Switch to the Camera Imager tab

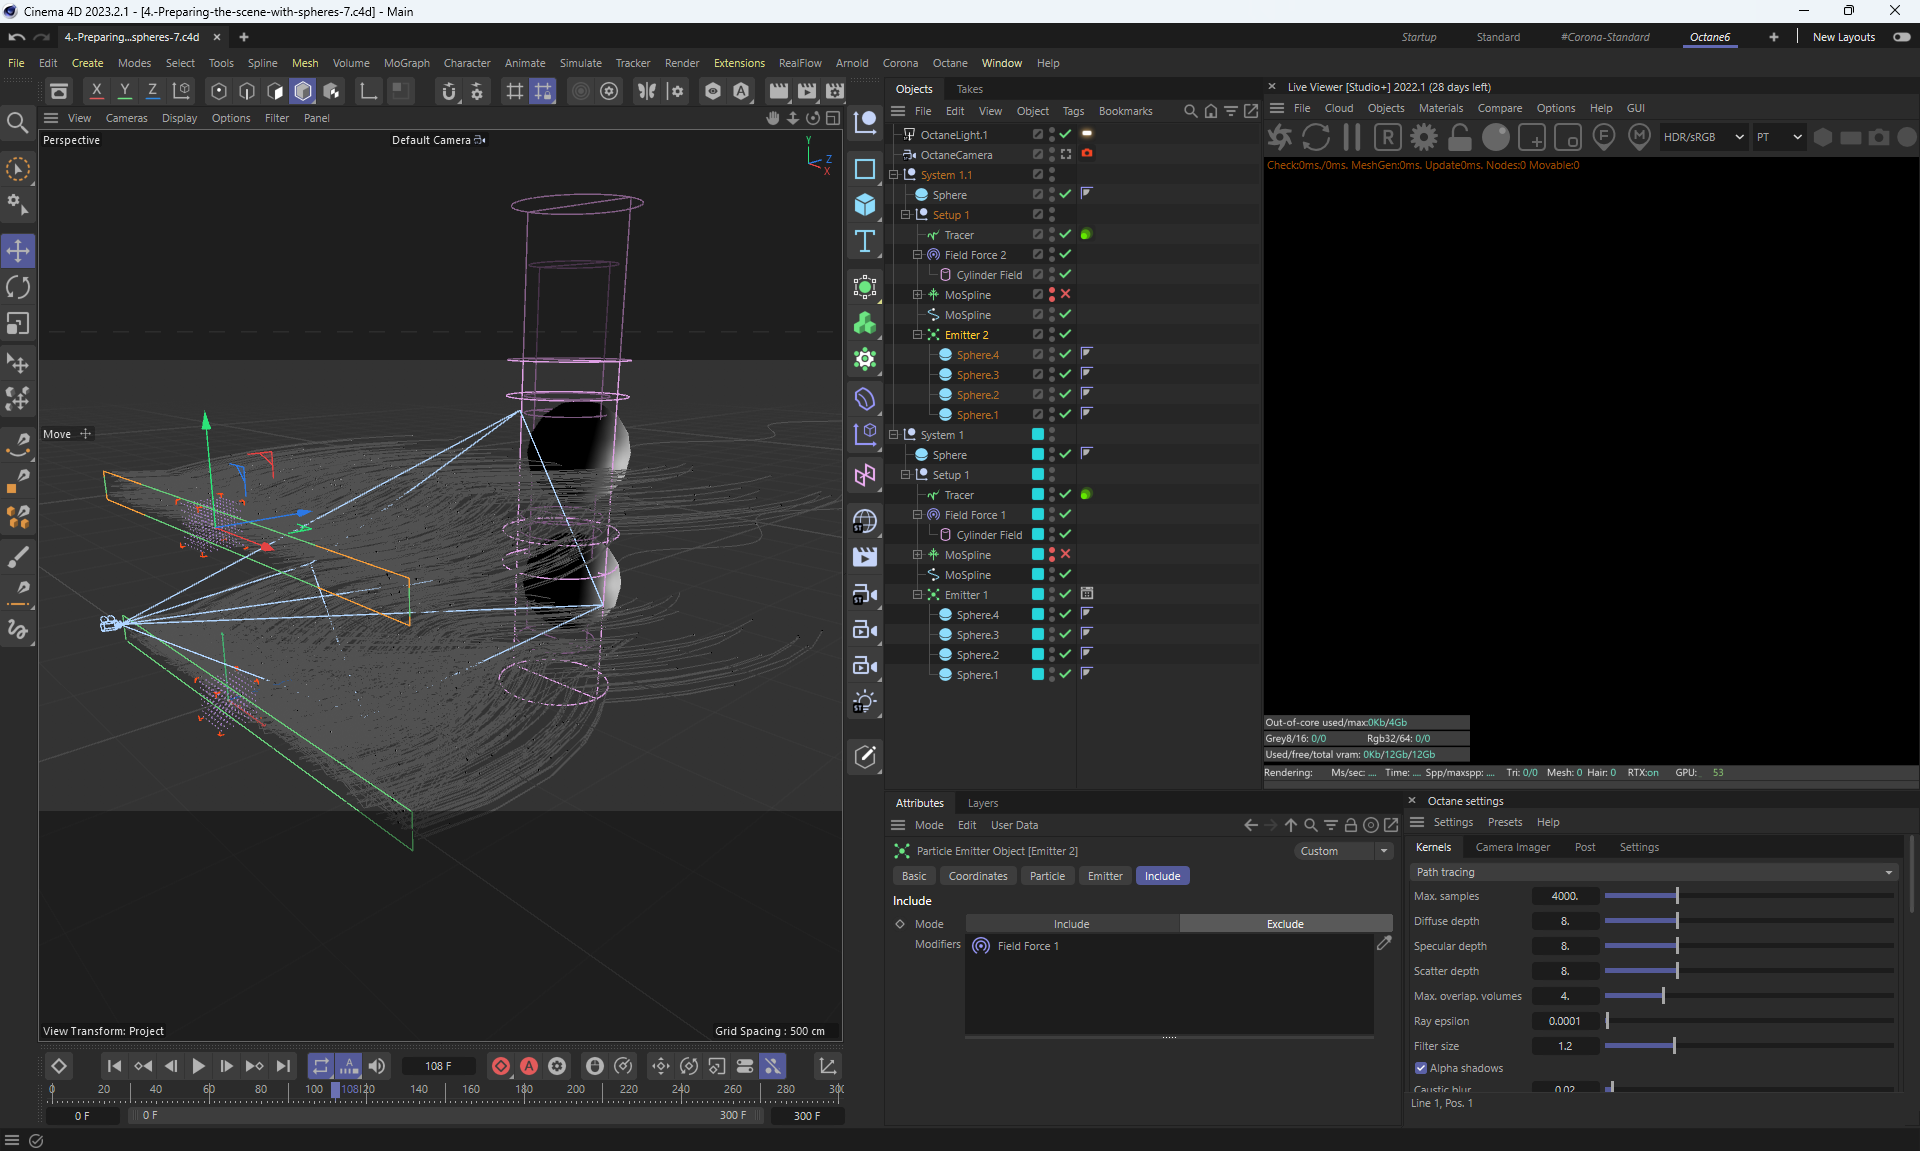(1512, 847)
